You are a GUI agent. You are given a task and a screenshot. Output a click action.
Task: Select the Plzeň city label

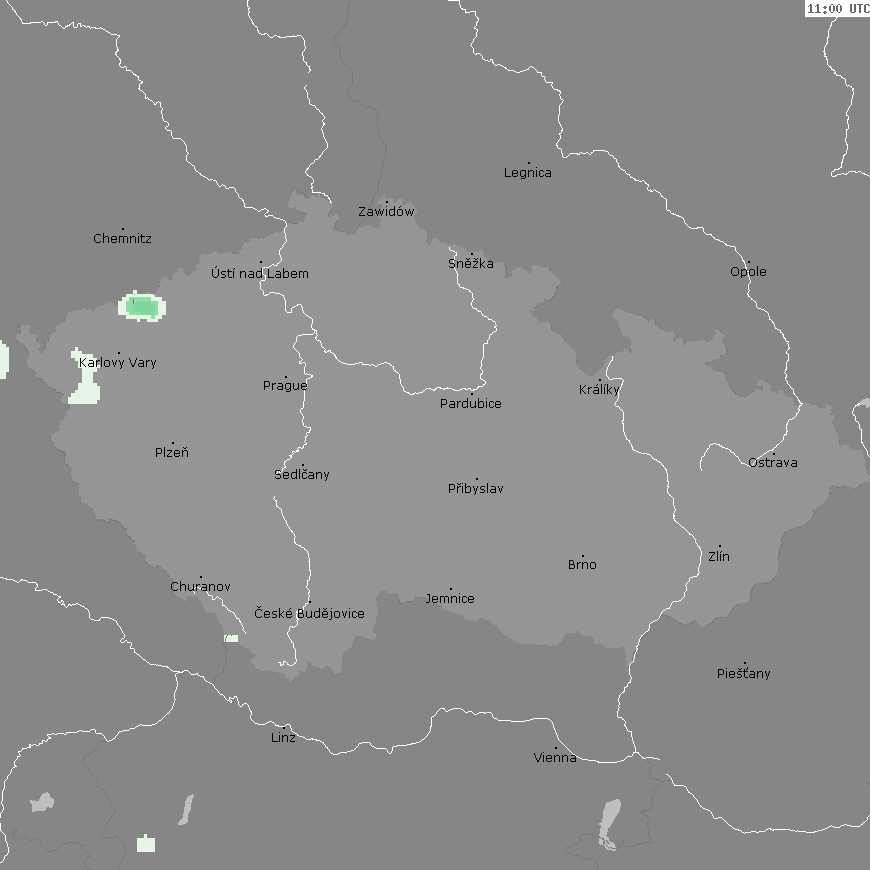coord(172,453)
